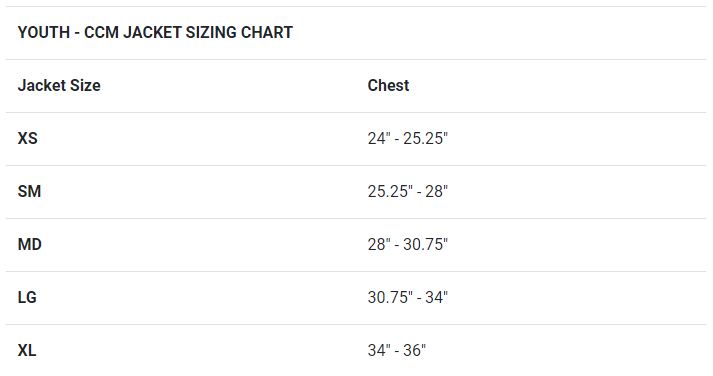Click the word Size in the header
Viewport: 713px width, 376px height.
click(85, 85)
